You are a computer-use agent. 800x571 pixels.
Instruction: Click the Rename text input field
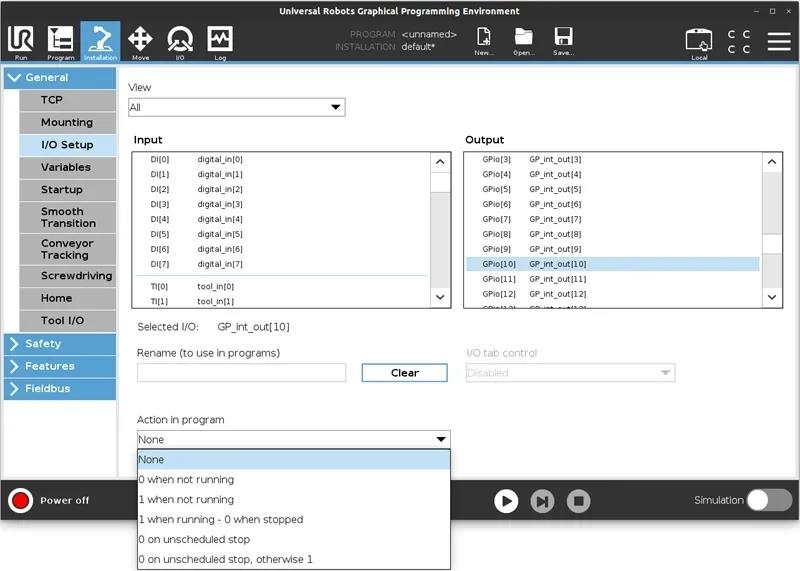click(x=241, y=373)
